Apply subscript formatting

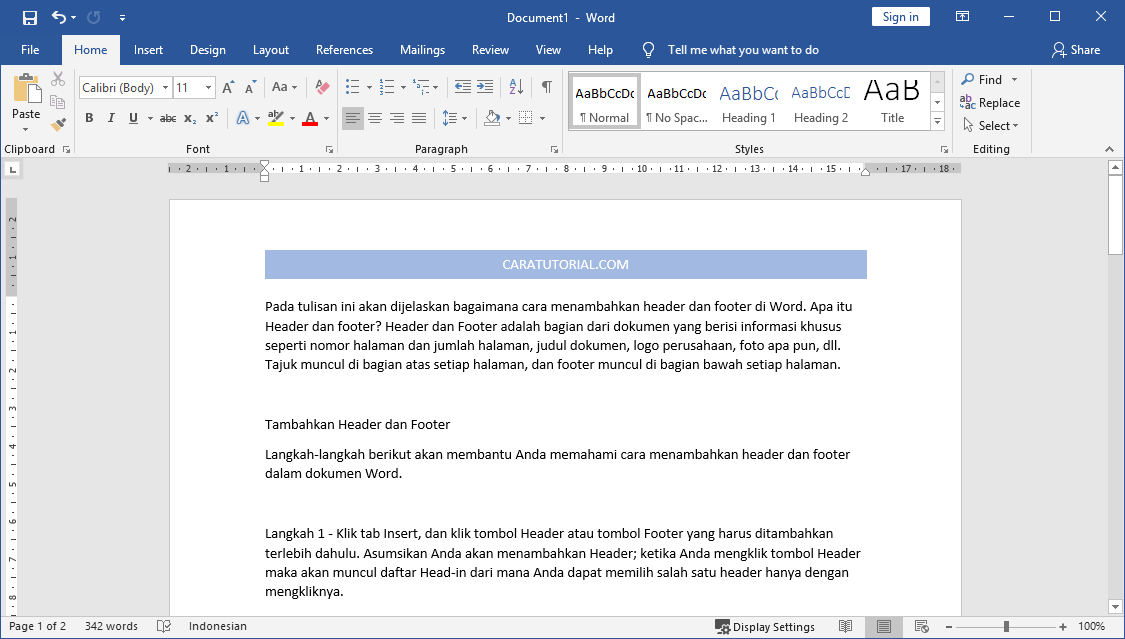coord(190,118)
